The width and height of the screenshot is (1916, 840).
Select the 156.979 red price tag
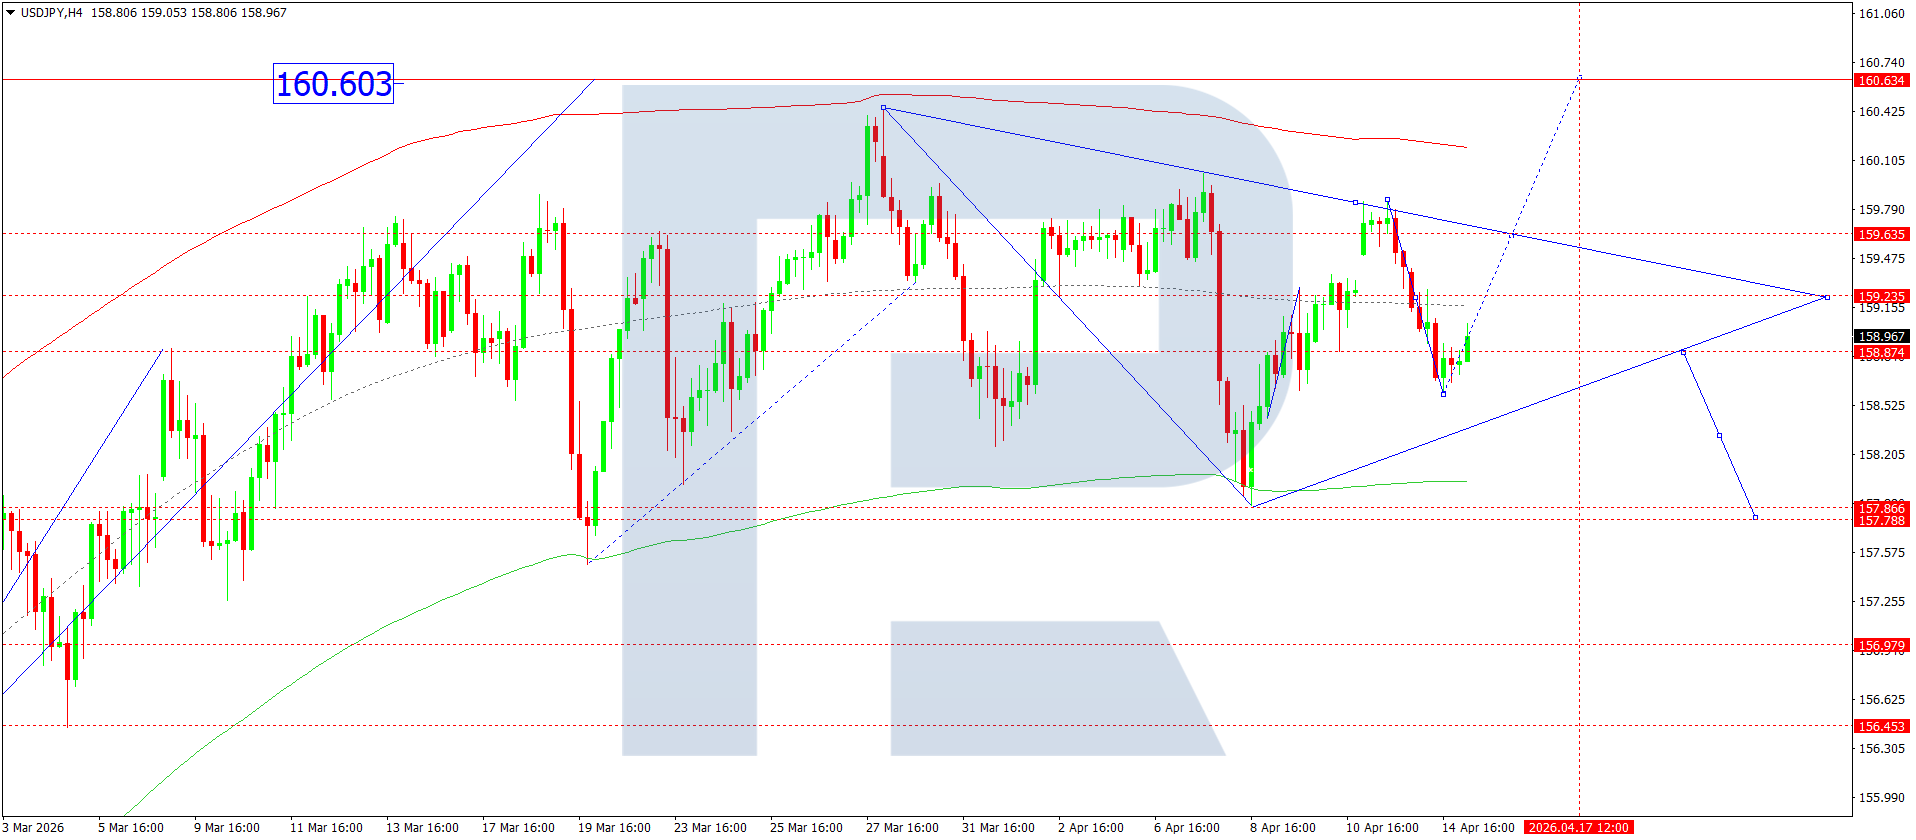pos(1880,646)
